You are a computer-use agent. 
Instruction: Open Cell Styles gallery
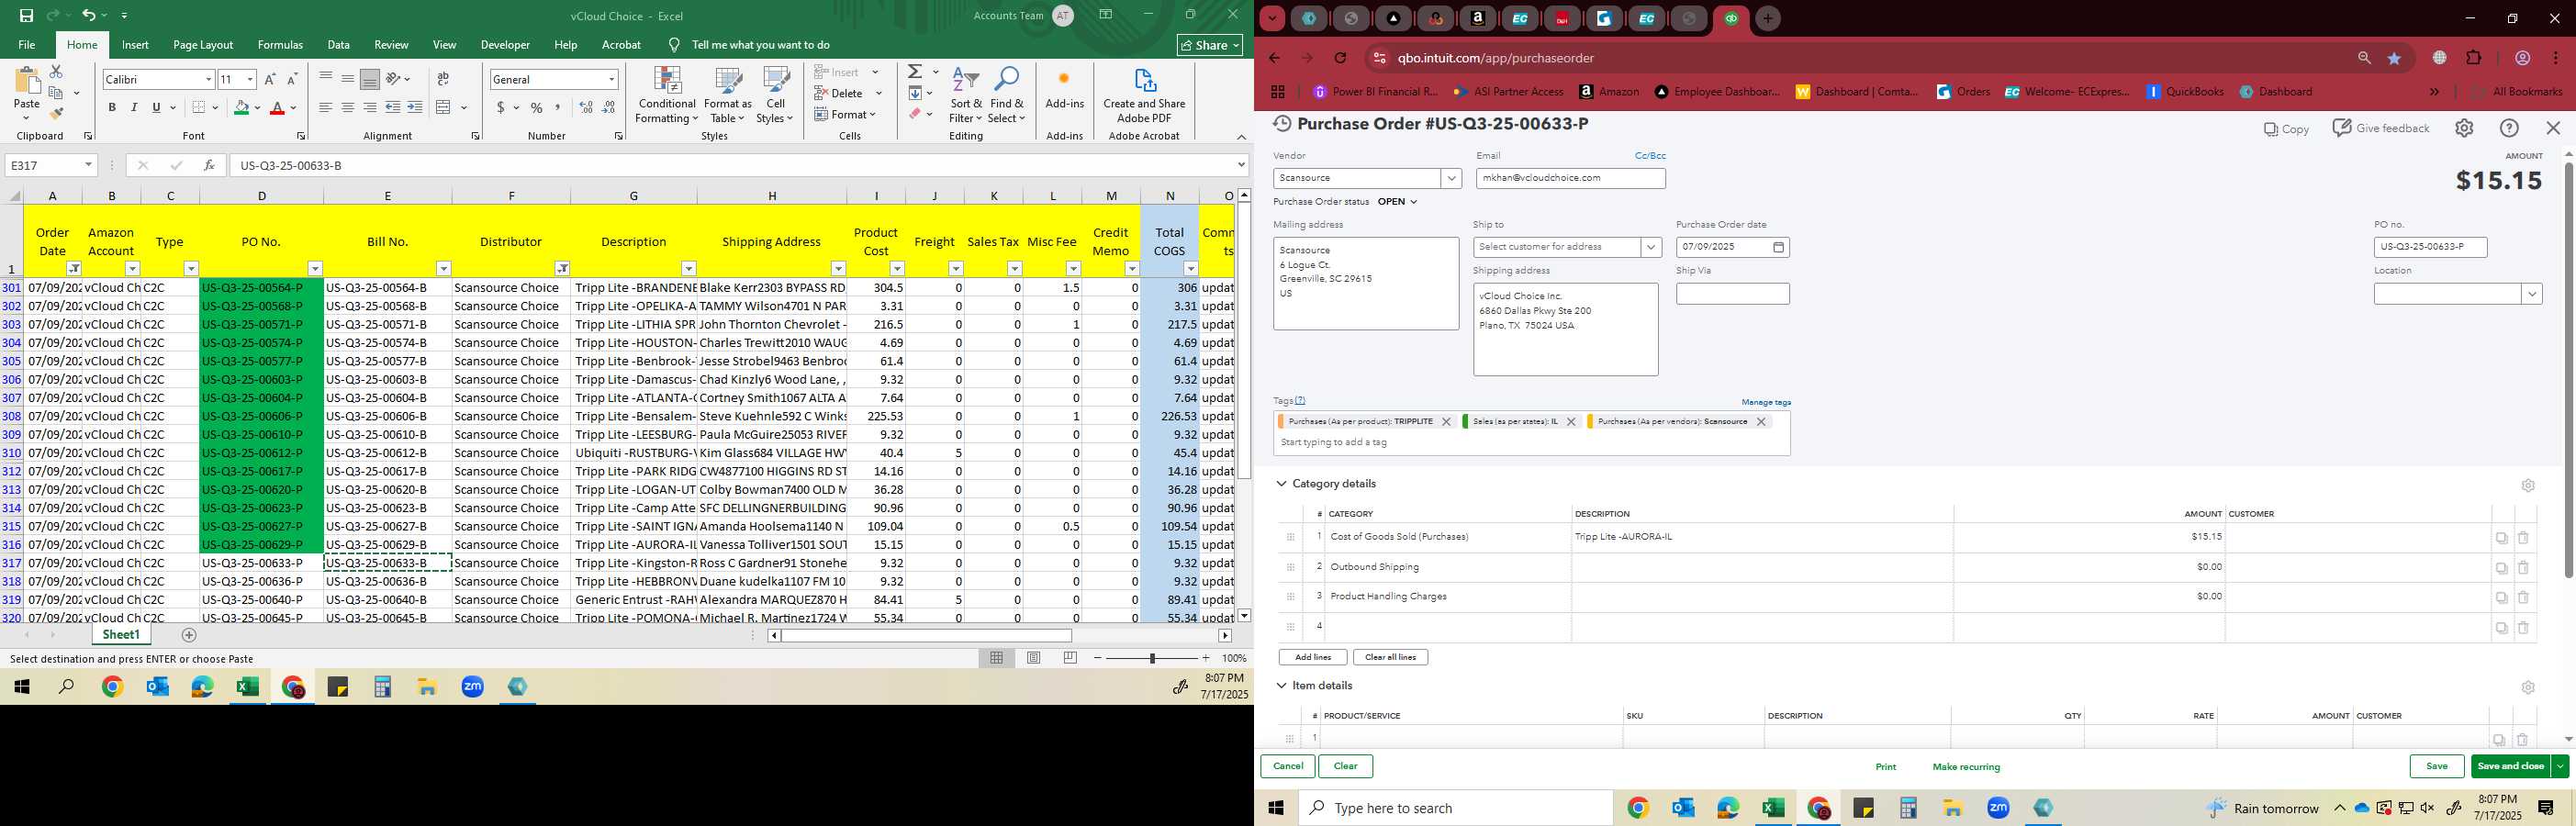776,95
